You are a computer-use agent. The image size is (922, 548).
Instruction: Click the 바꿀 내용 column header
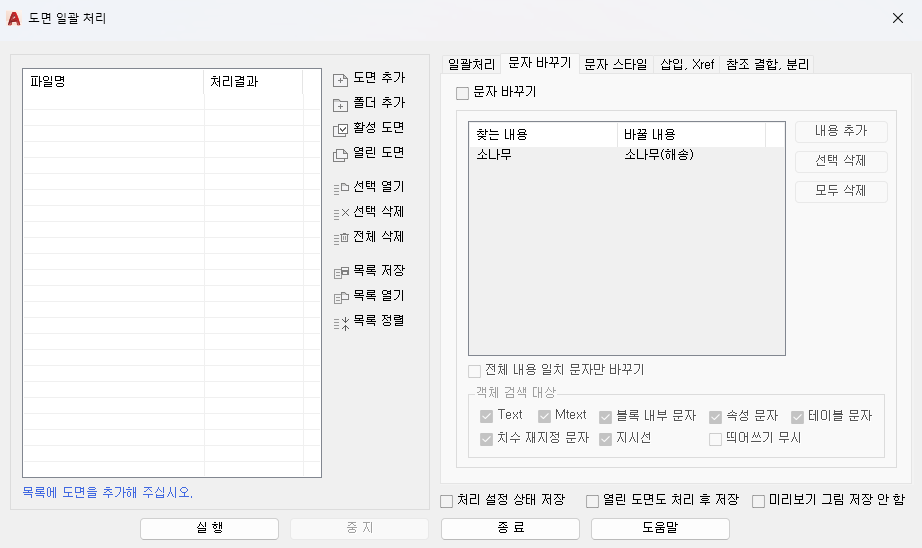[x=692, y=135]
